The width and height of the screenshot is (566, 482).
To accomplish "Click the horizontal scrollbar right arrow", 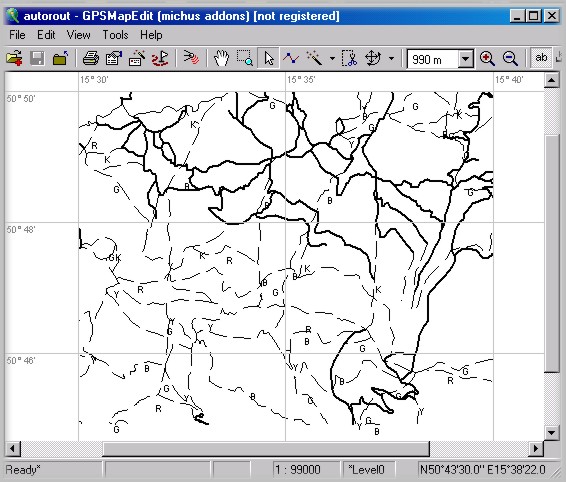I will [x=536, y=448].
